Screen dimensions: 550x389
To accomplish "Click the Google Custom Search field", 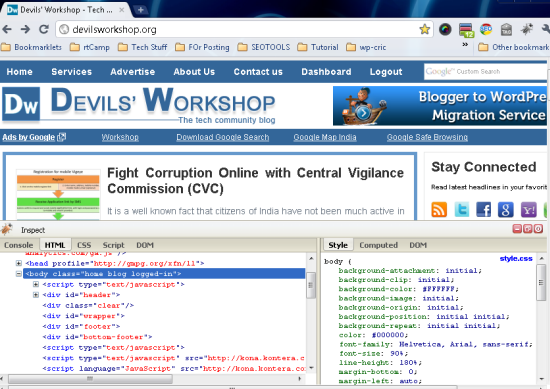I will [485, 72].
